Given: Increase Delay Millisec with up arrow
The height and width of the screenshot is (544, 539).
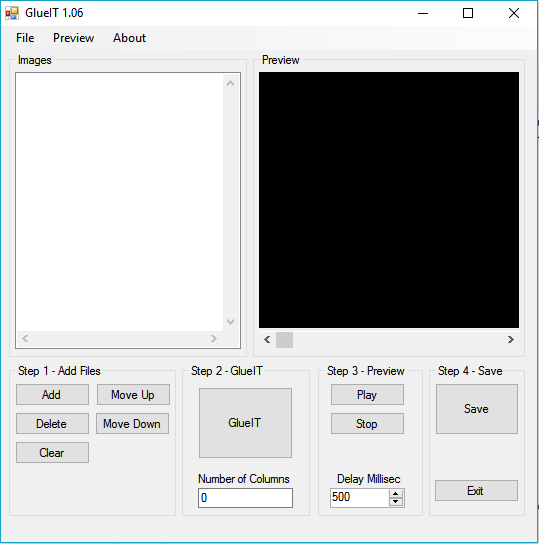Looking at the screenshot, I should [396, 493].
